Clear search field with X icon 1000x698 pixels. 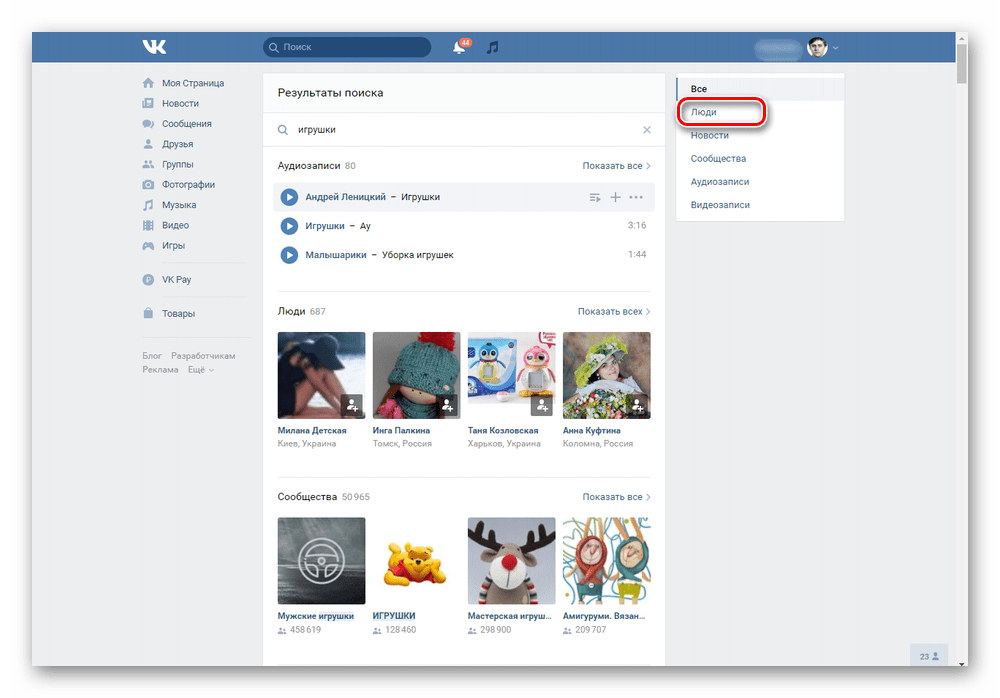coord(646,130)
